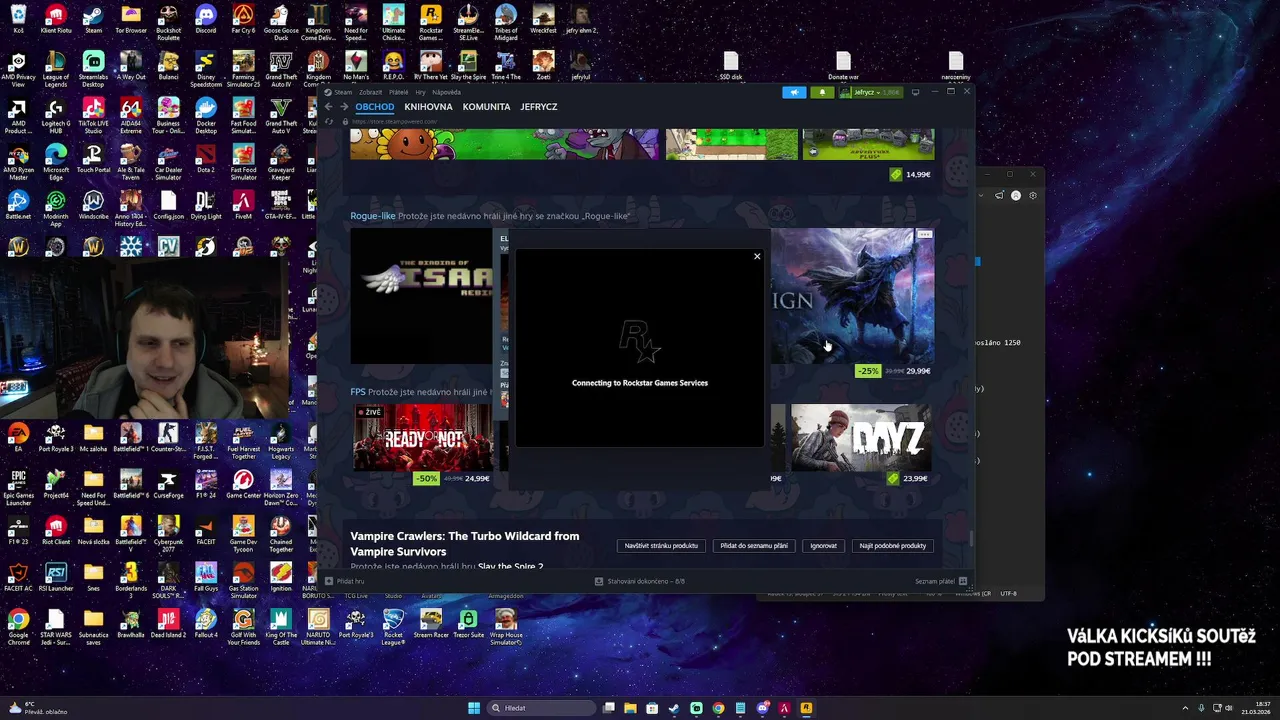1280x720 pixels.
Task: Open the Přátelé menu
Action: [x=398, y=92]
